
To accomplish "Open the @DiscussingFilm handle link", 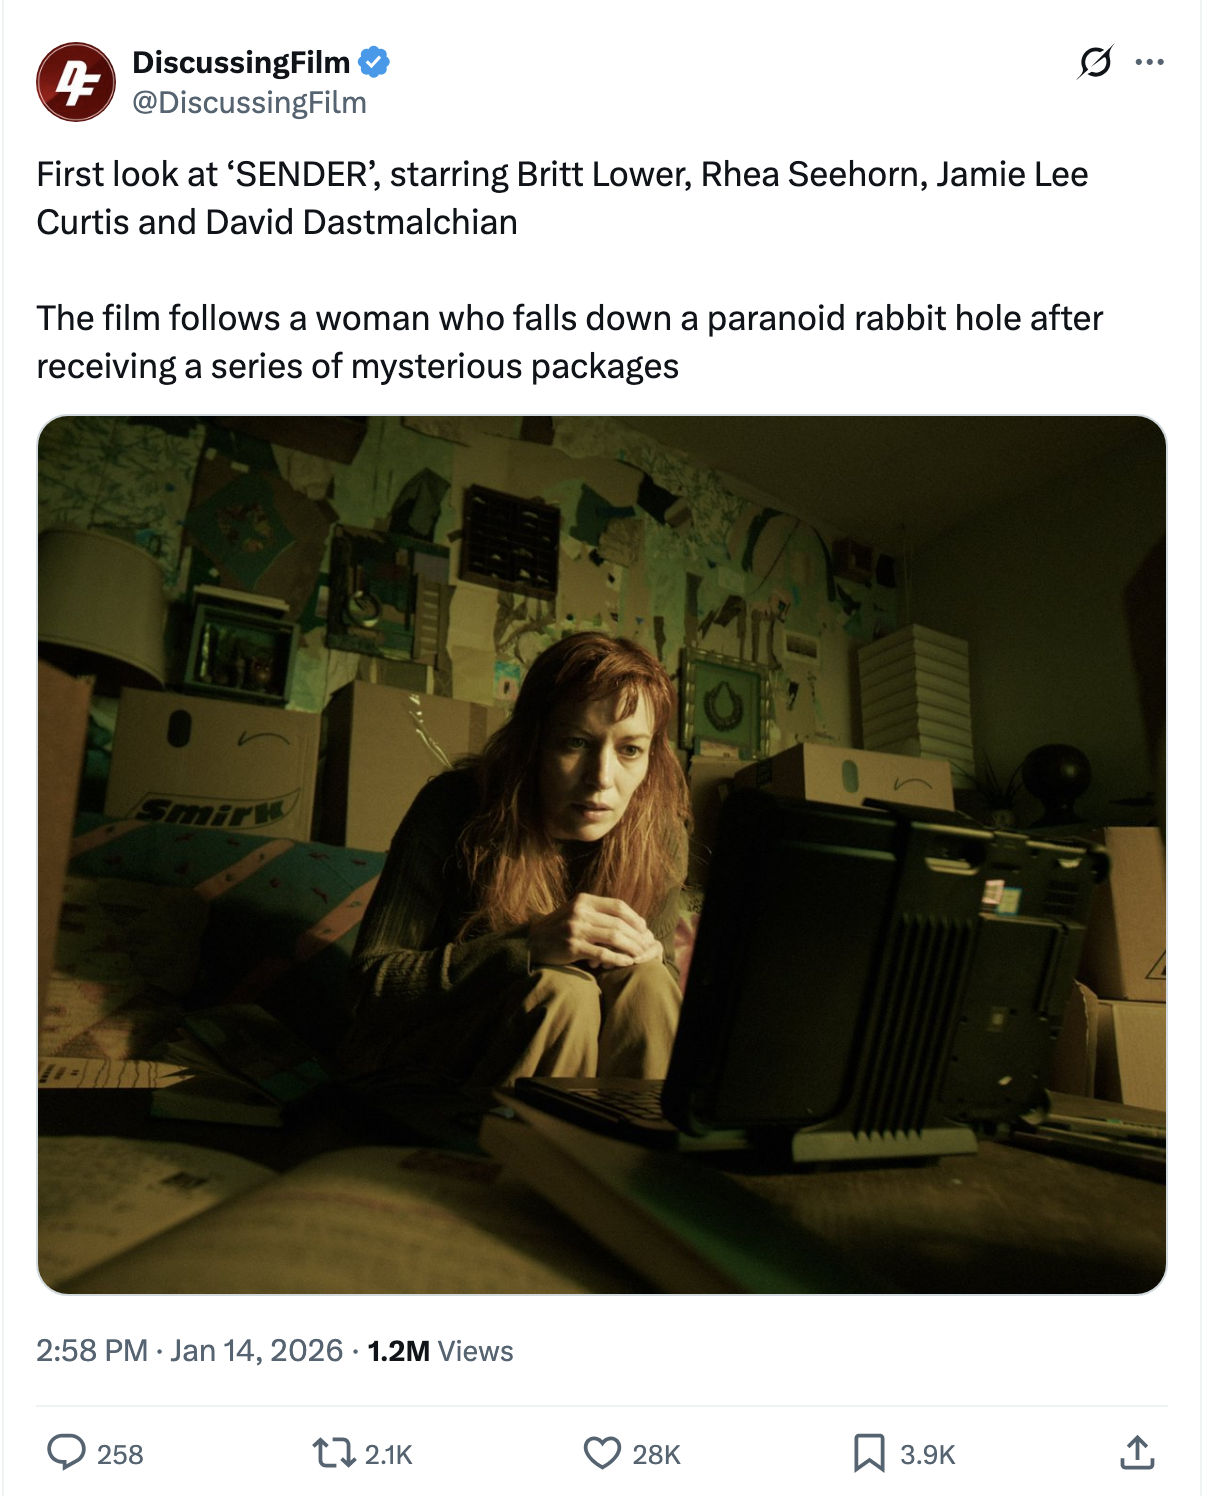I will tap(249, 102).
